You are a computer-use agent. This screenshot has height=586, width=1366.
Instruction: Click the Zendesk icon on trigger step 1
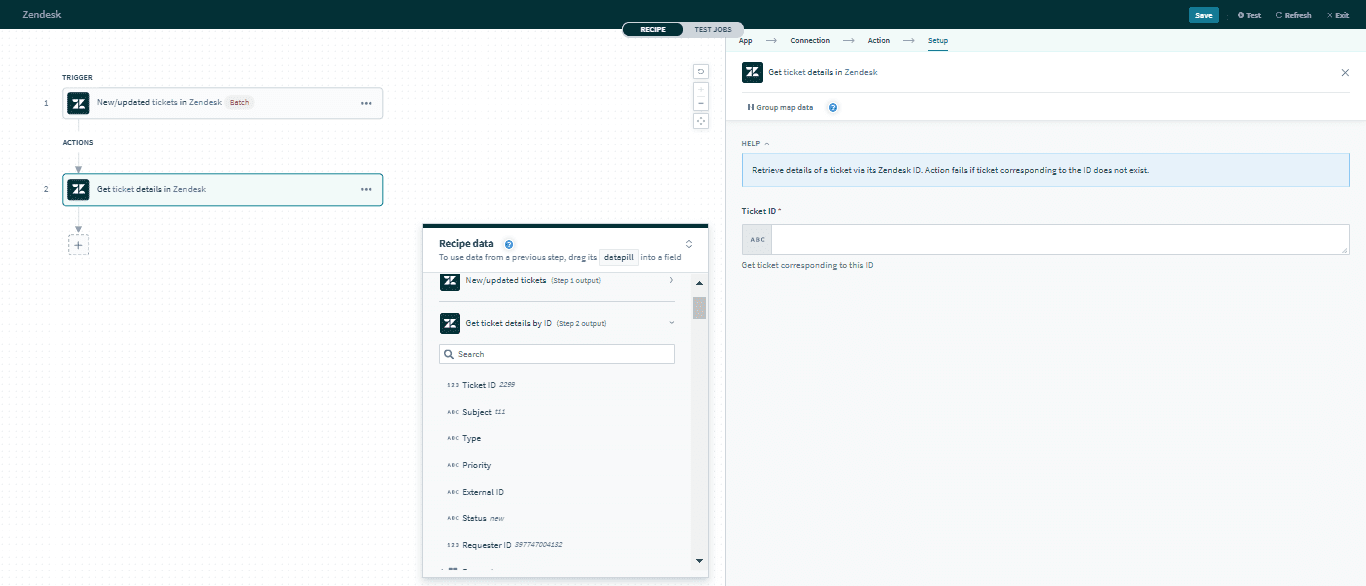pyautogui.click(x=78, y=103)
